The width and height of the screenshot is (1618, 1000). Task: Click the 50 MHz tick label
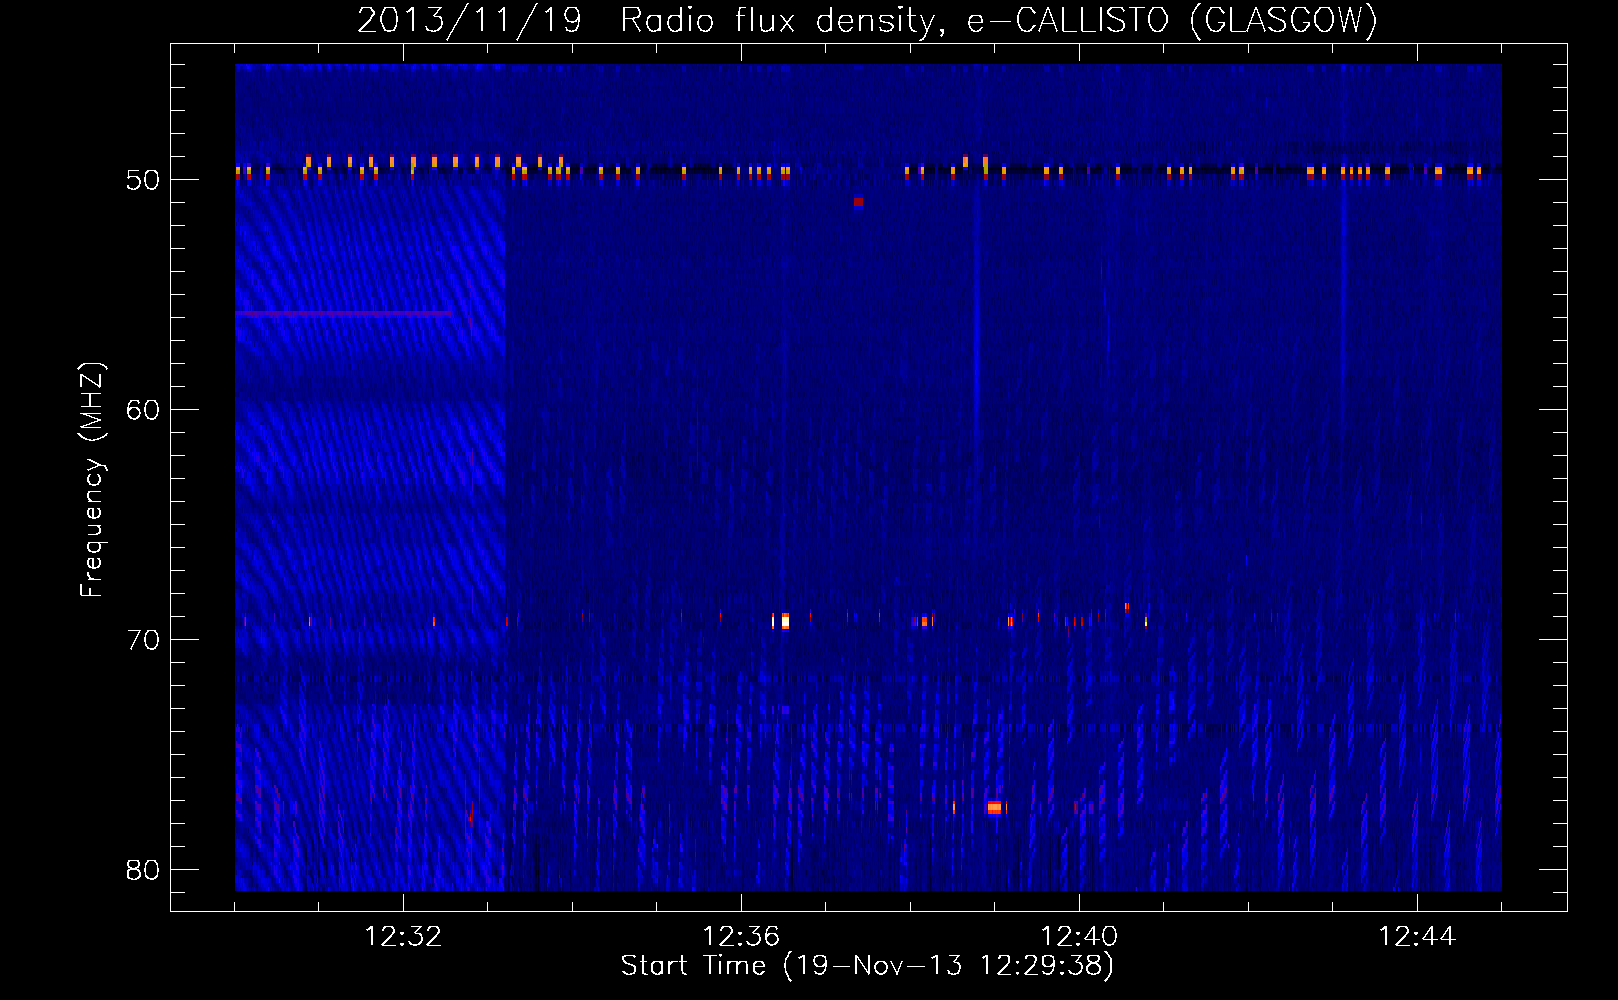(143, 180)
